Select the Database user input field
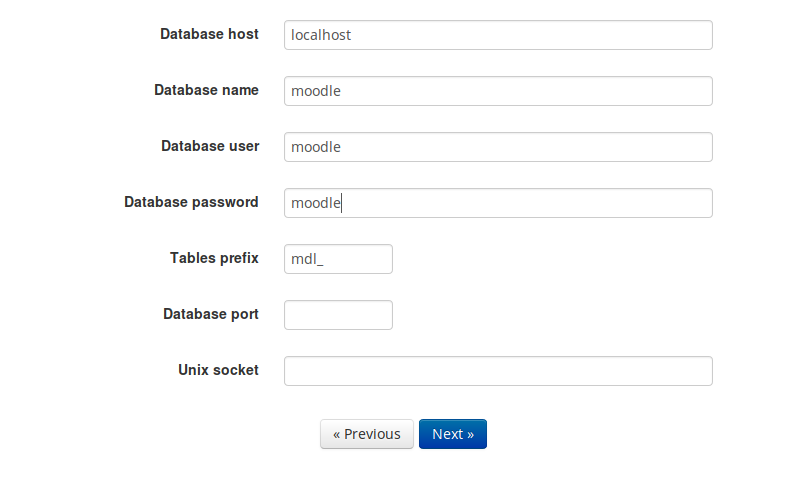The image size is (799, 481). coord(498,147)
